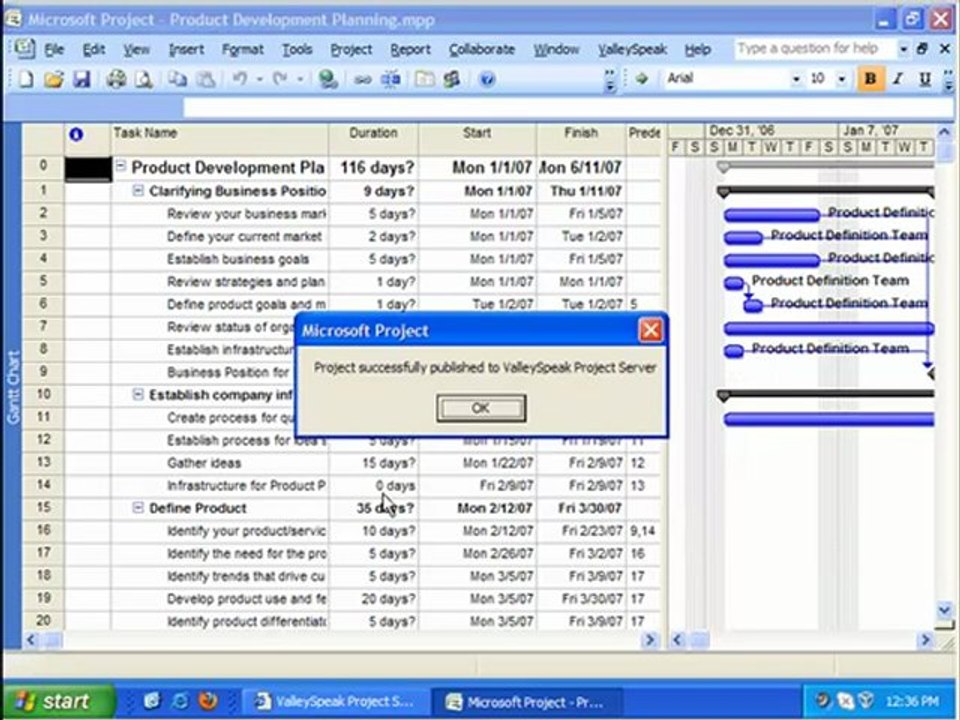This screenshot has width=960, height=720.
Task: Collapse the Clarifying Business Position group
Action: (x=138, y=191)
